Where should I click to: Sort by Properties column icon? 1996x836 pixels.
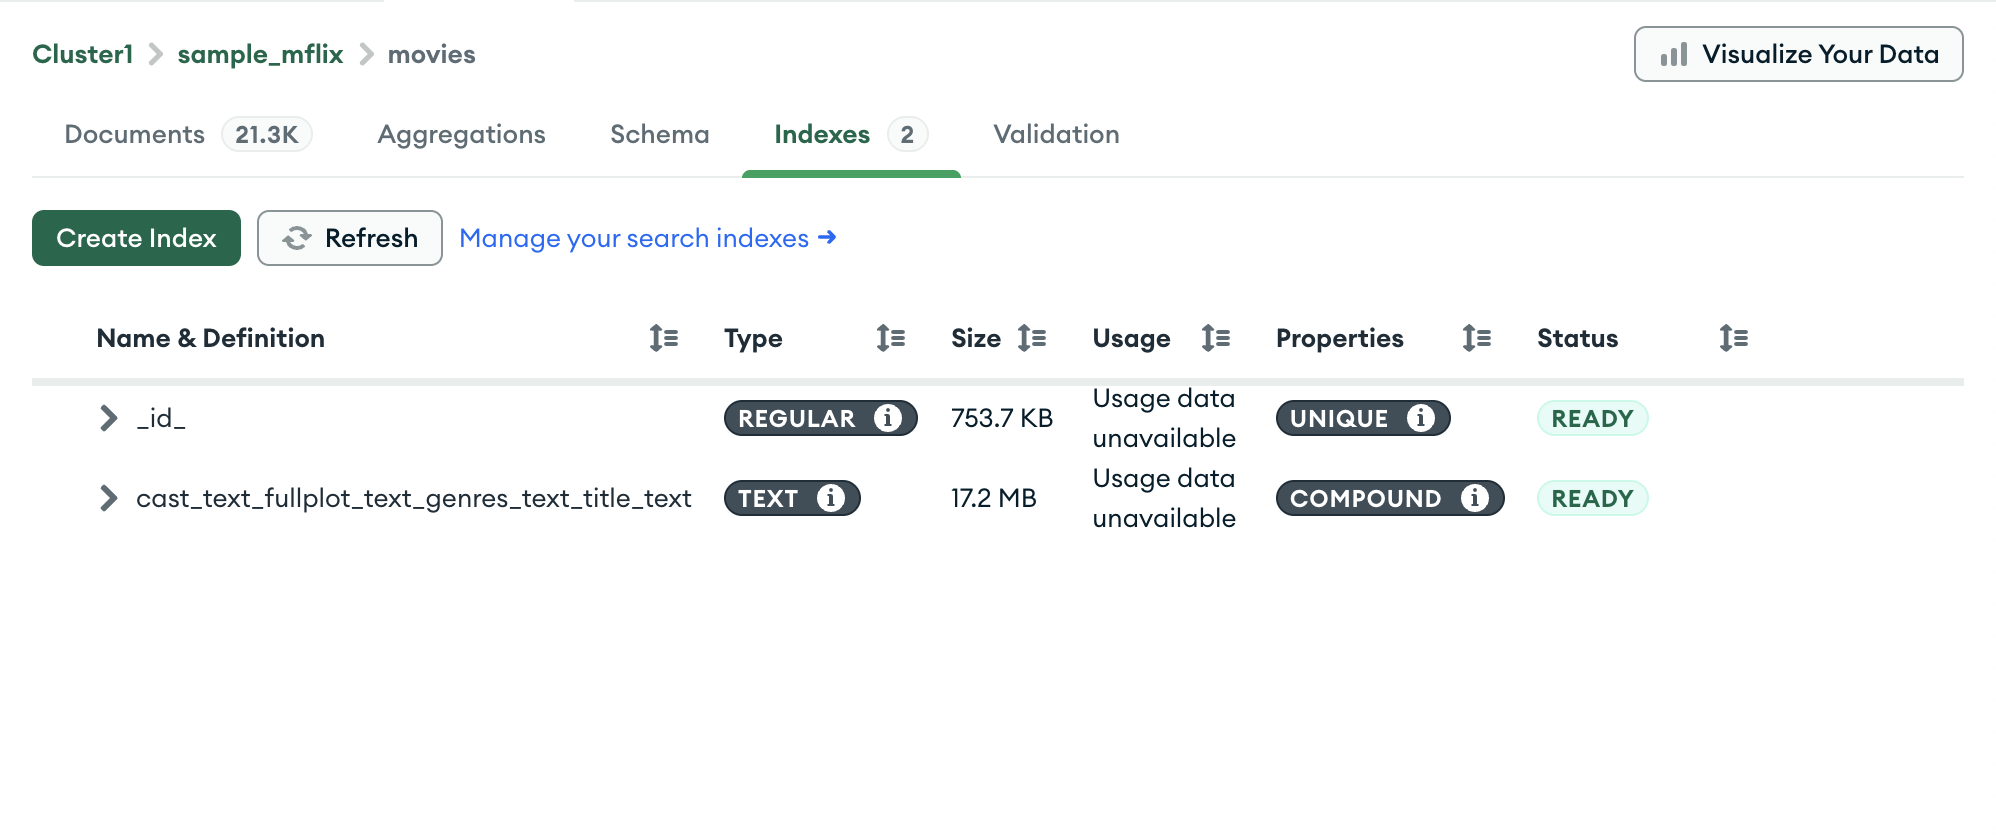pos(1476,338)
